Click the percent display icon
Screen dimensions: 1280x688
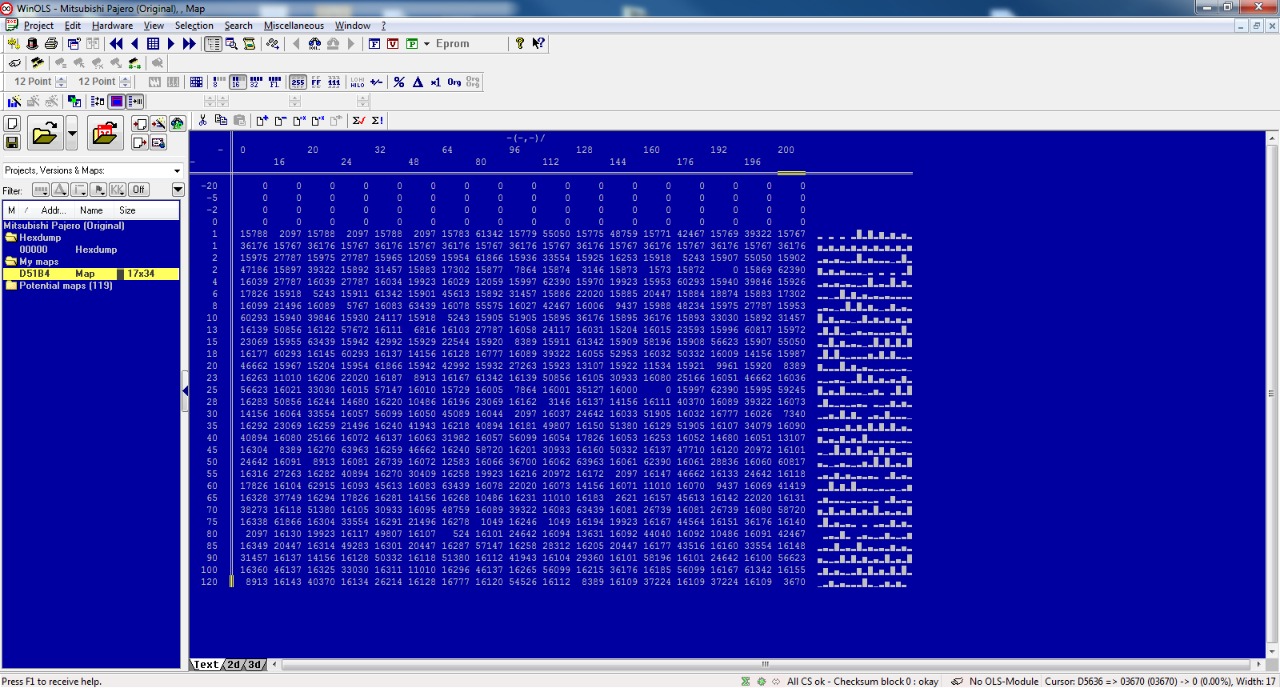[400, 82]
